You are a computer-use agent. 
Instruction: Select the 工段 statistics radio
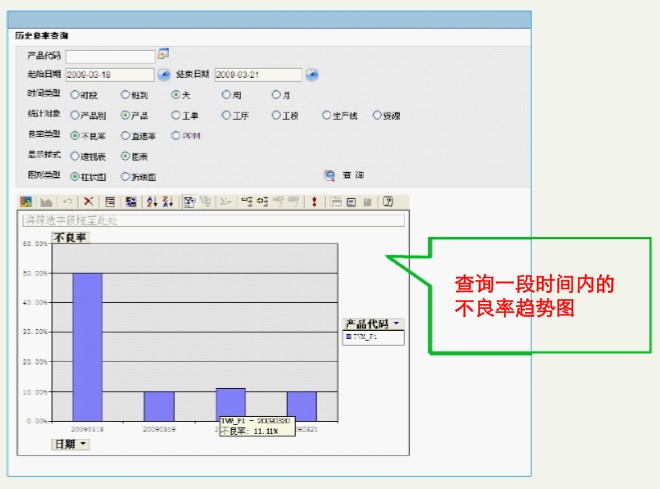(276, 115)
